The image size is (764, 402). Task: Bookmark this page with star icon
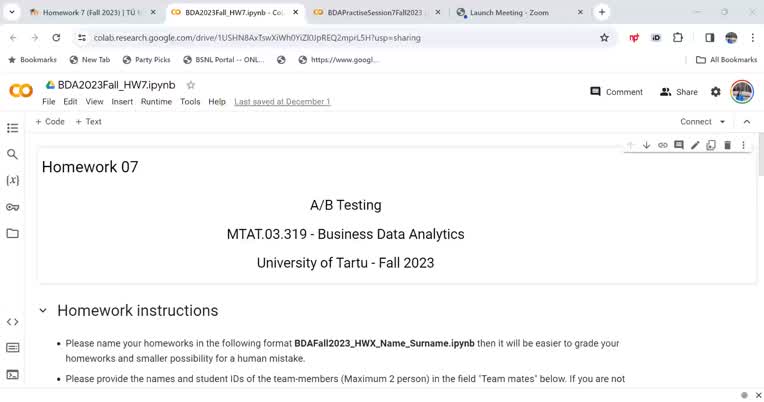coord(604,38)
